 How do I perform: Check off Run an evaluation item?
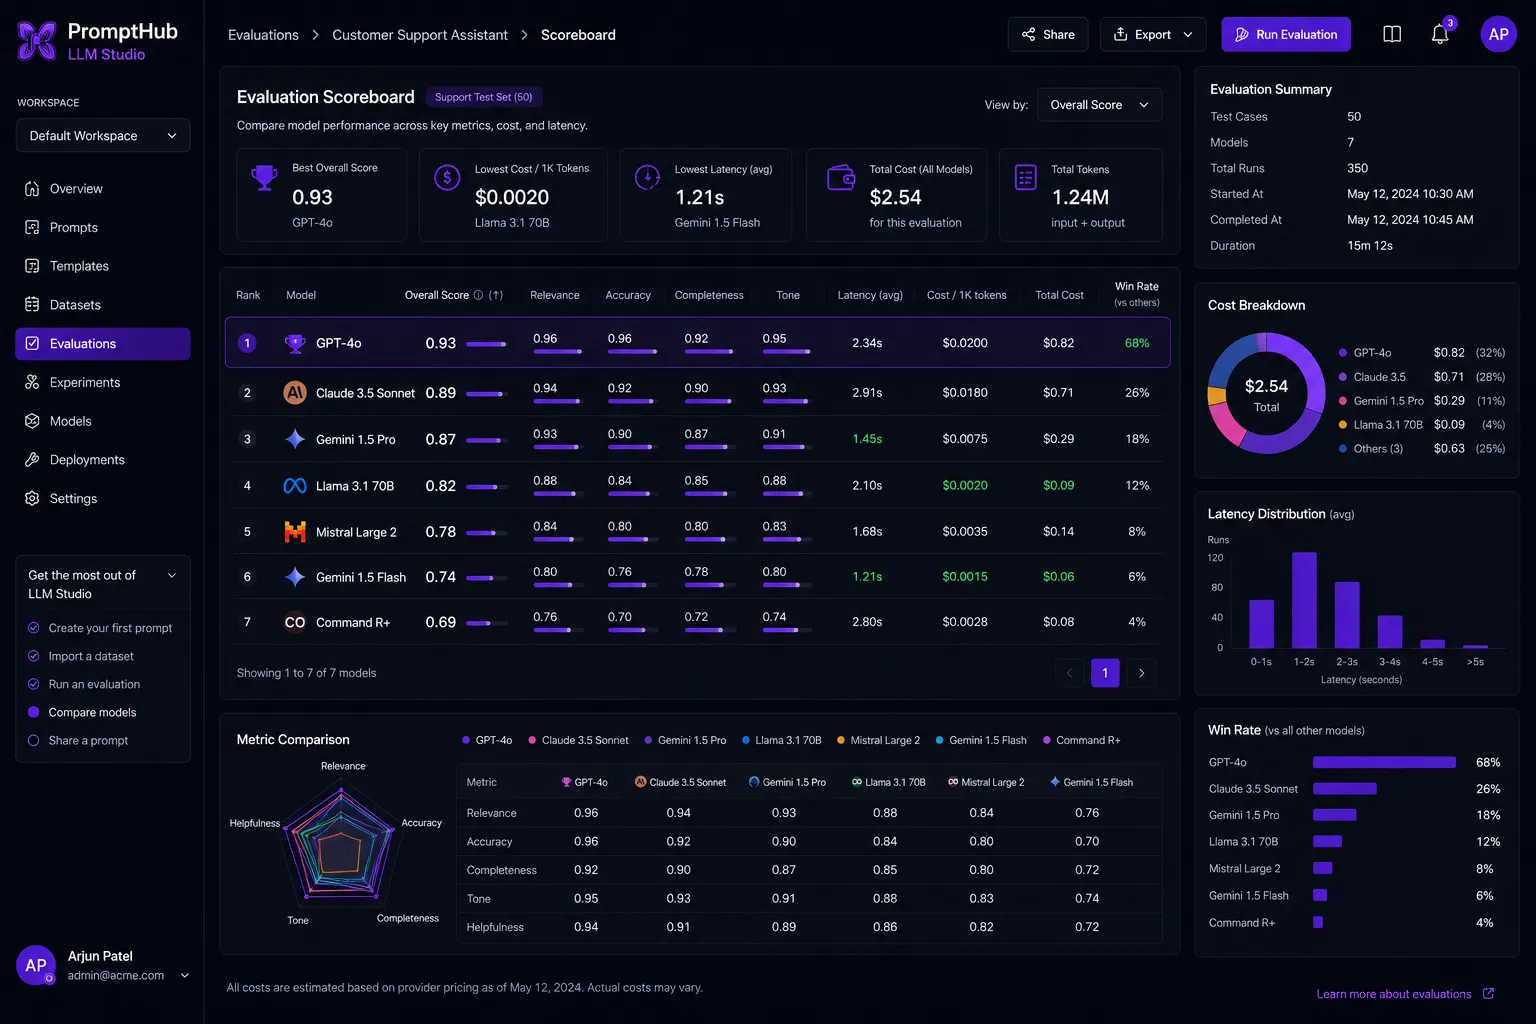coord(94,684)
